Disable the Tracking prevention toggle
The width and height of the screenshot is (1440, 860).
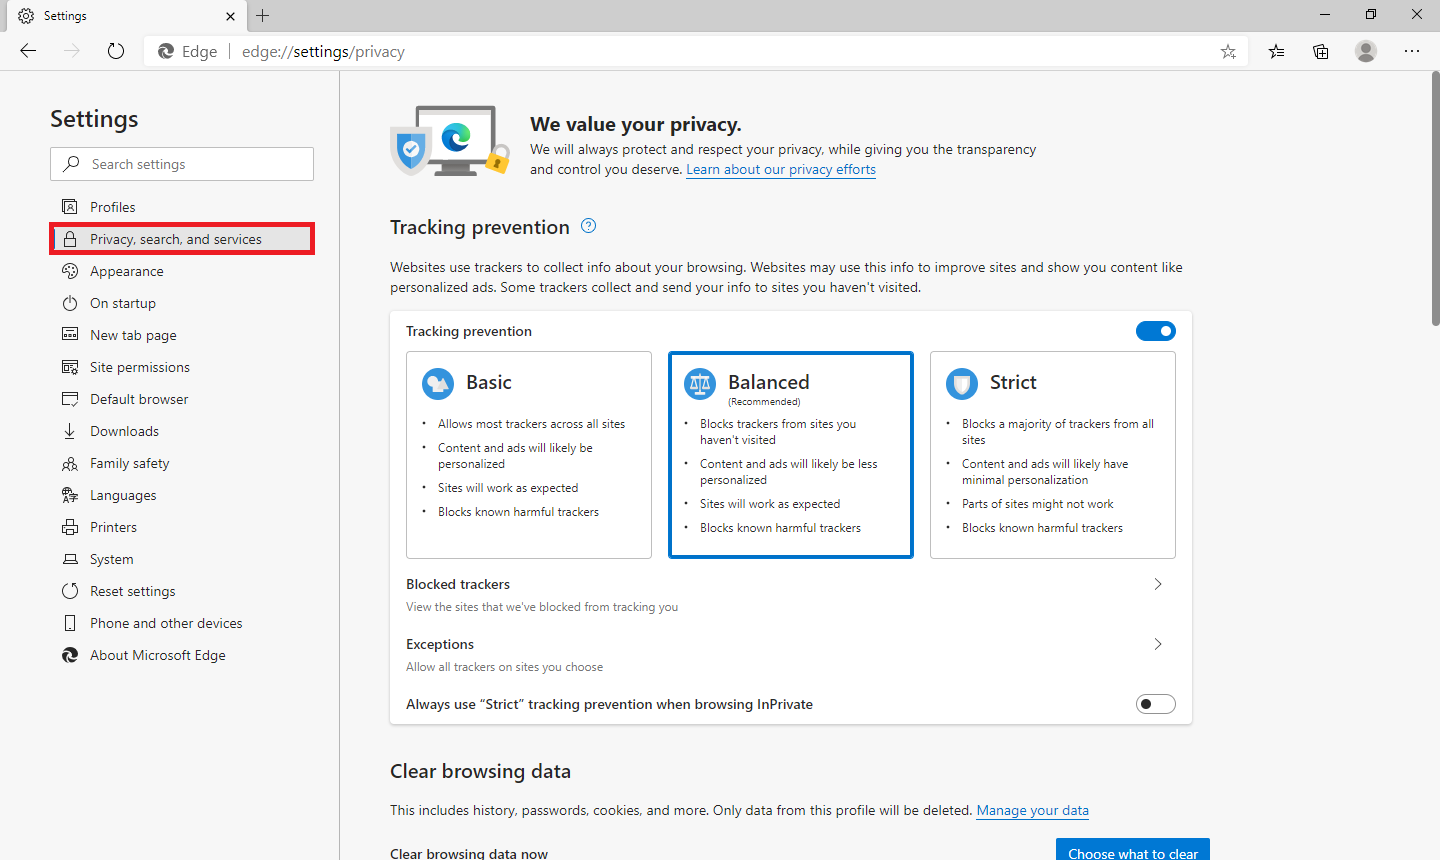pyautogui.click(x=1156, y=330)
